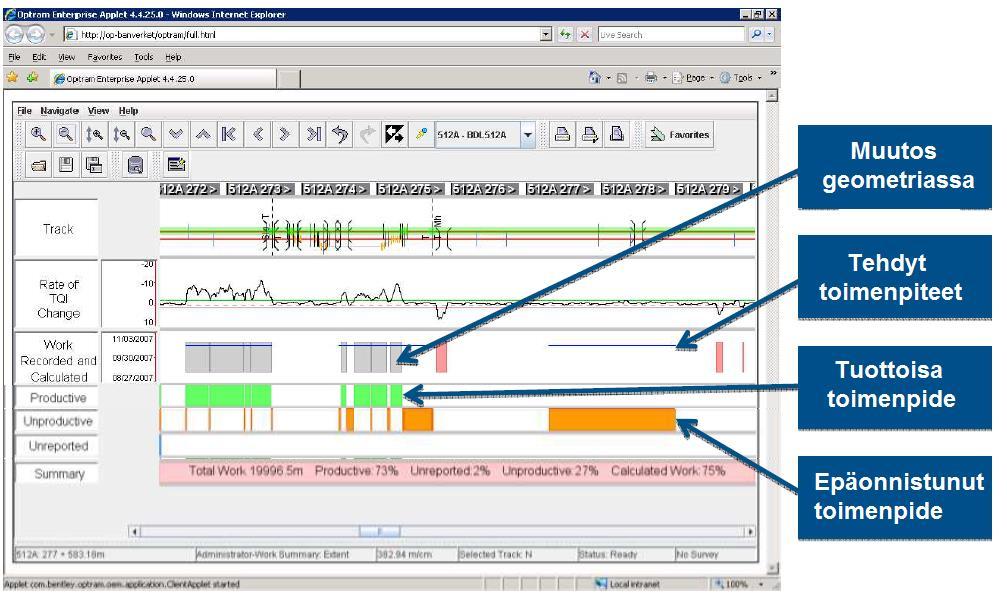This screenshot has height=611, width=1007.
Task: Click the applet Favorites button
Action: coord(679,134)
